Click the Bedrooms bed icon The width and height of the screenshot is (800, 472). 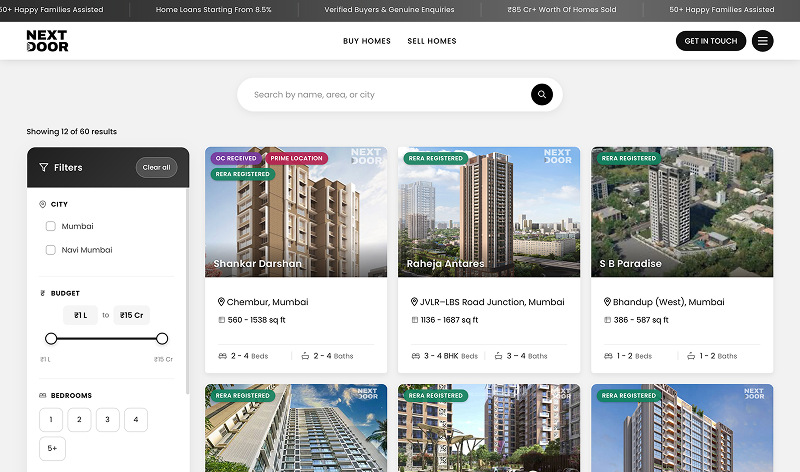click(x=43, y=395)
